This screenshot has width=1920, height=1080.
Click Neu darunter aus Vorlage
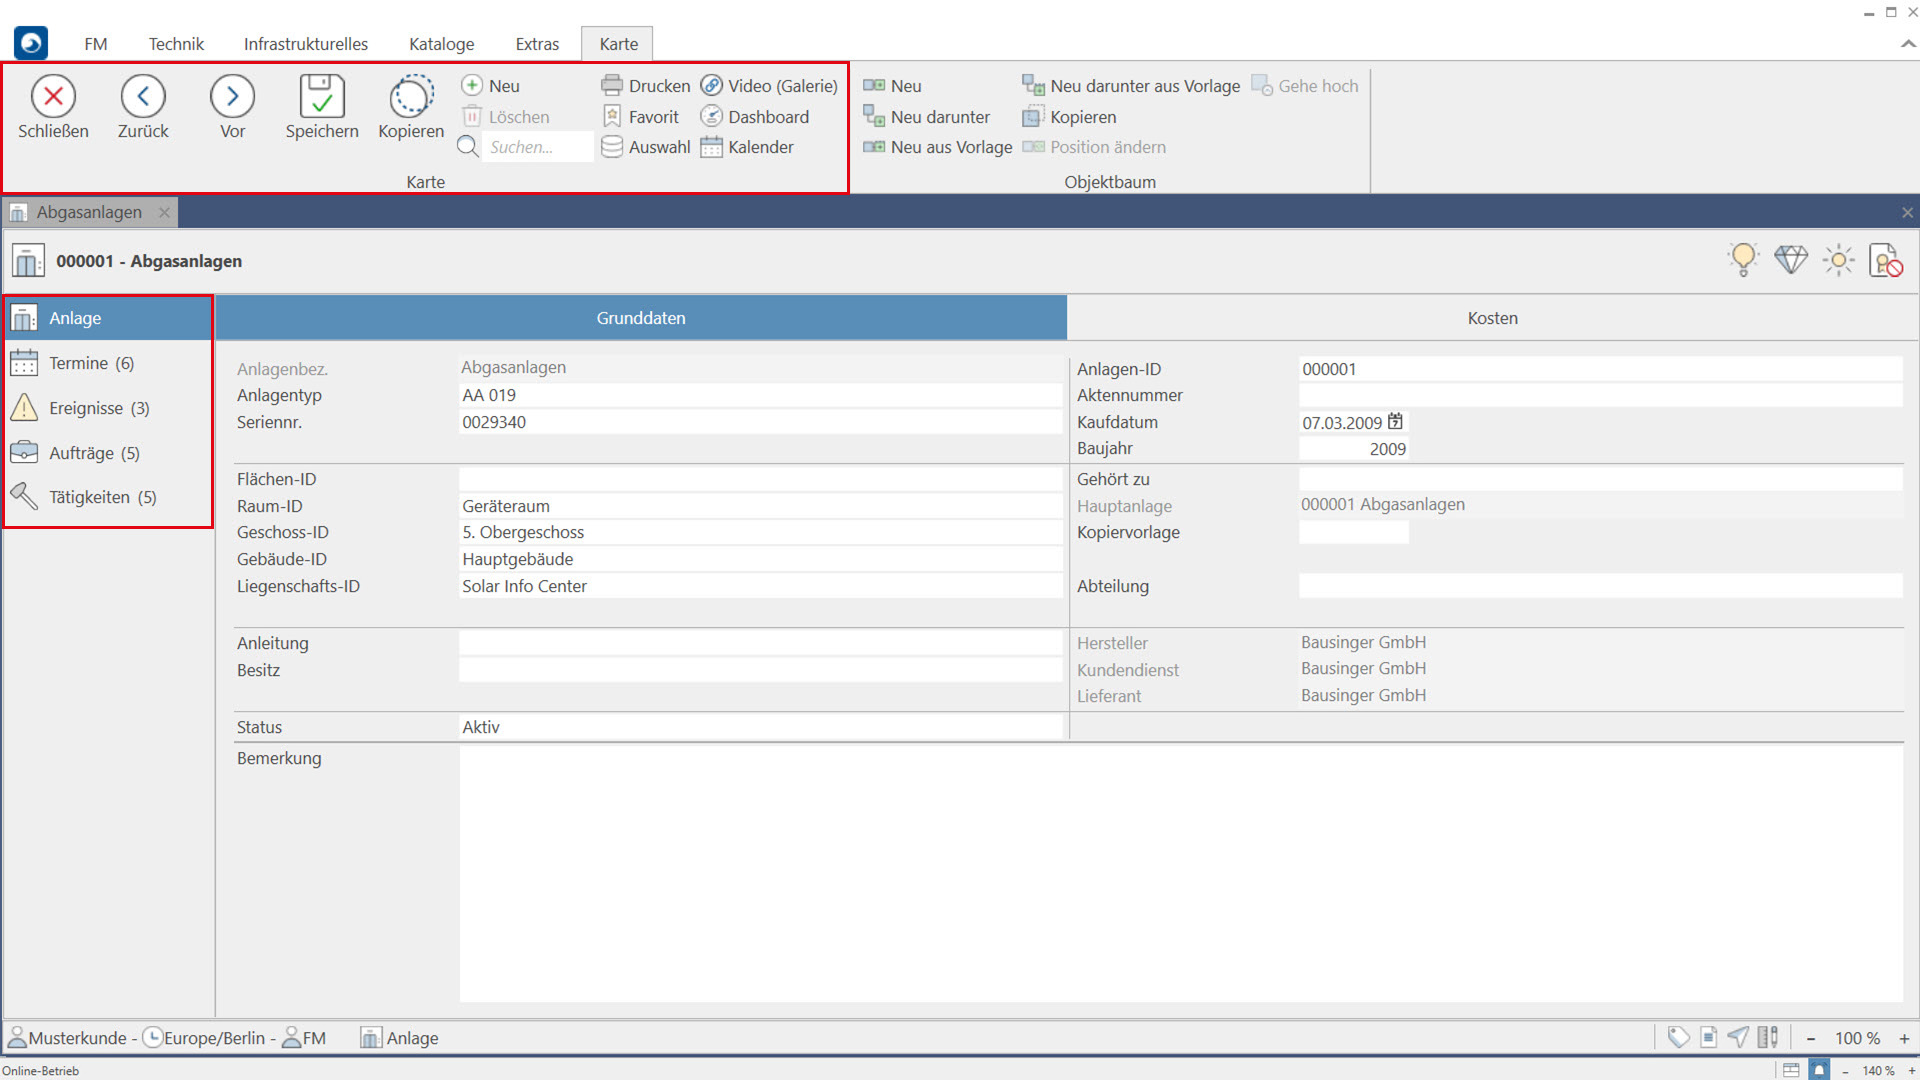click(x=1131, y=86)
